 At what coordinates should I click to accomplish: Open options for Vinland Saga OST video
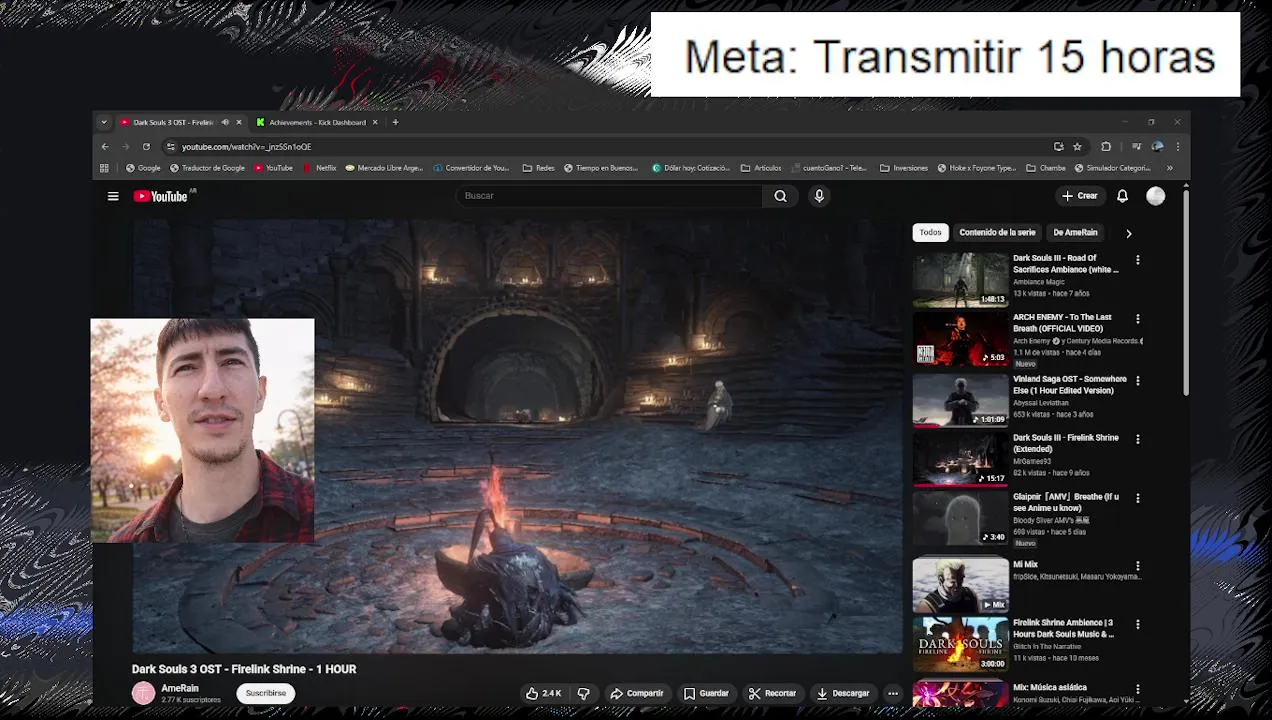pos(1137,381)
